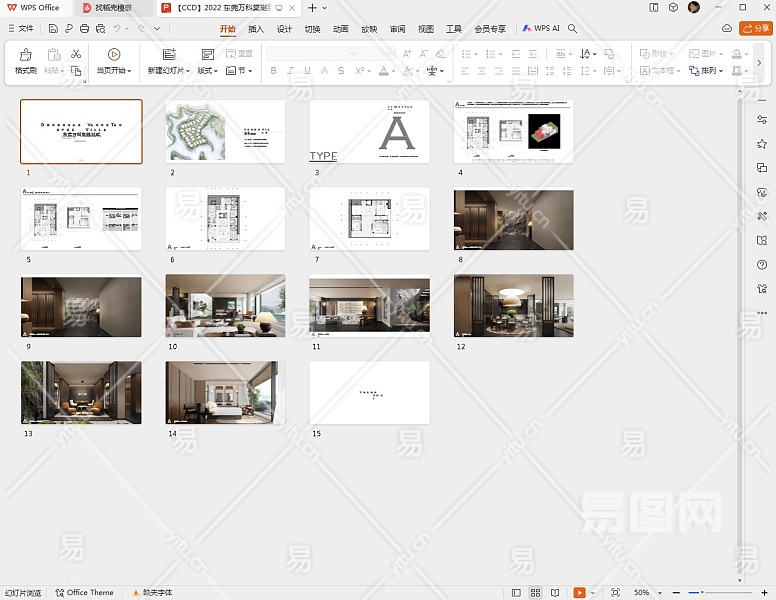Open the 插入 ribbon tab
Viewport: 776px width, 600px height.
point(256,29)
